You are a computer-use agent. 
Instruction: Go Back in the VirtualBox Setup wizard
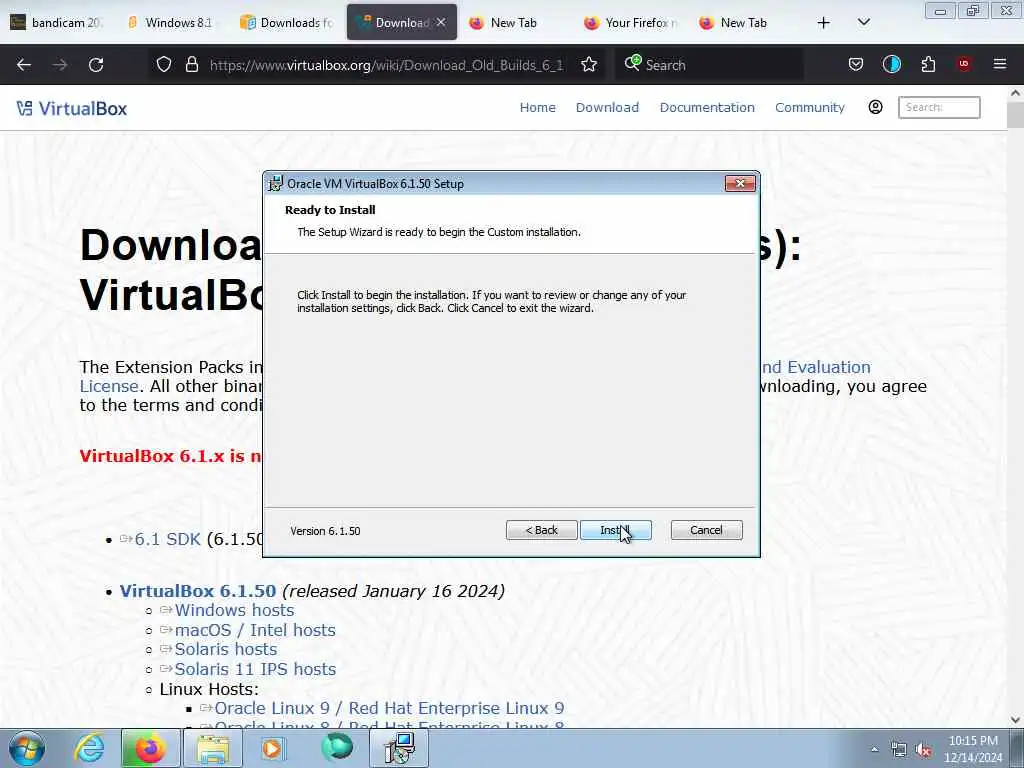541,530
